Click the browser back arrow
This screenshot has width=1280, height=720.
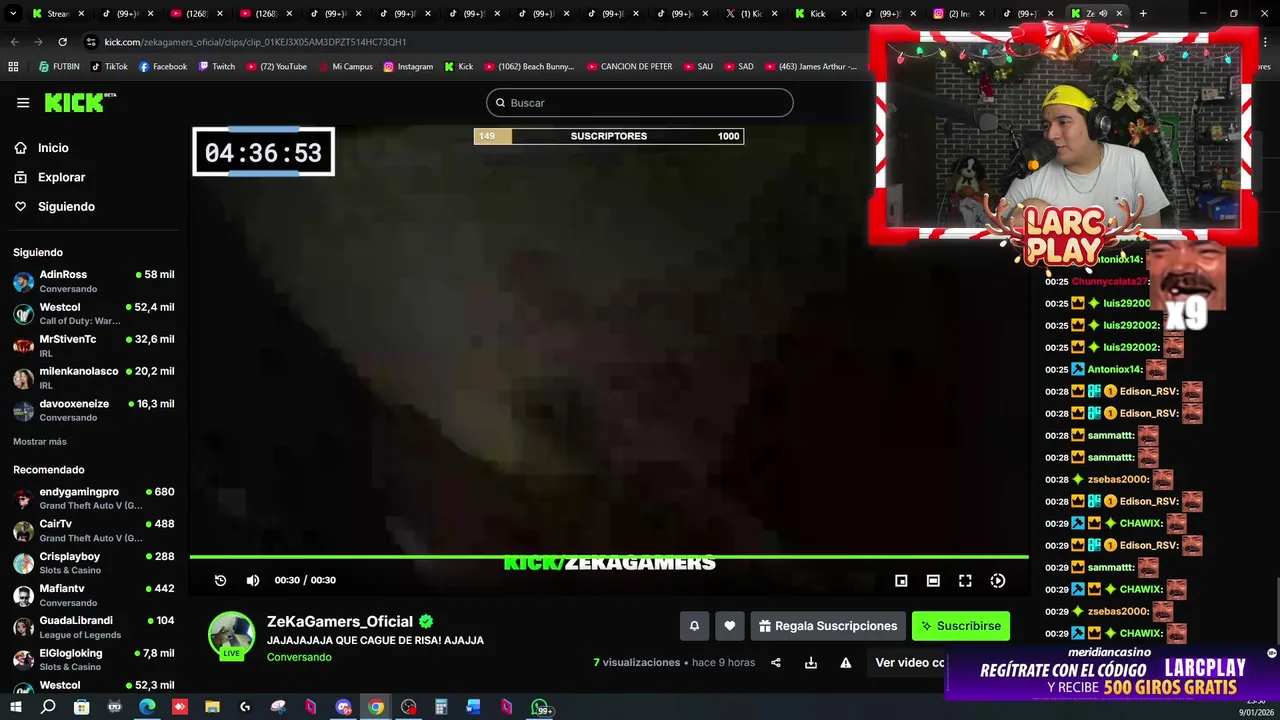tap(14, 42)
